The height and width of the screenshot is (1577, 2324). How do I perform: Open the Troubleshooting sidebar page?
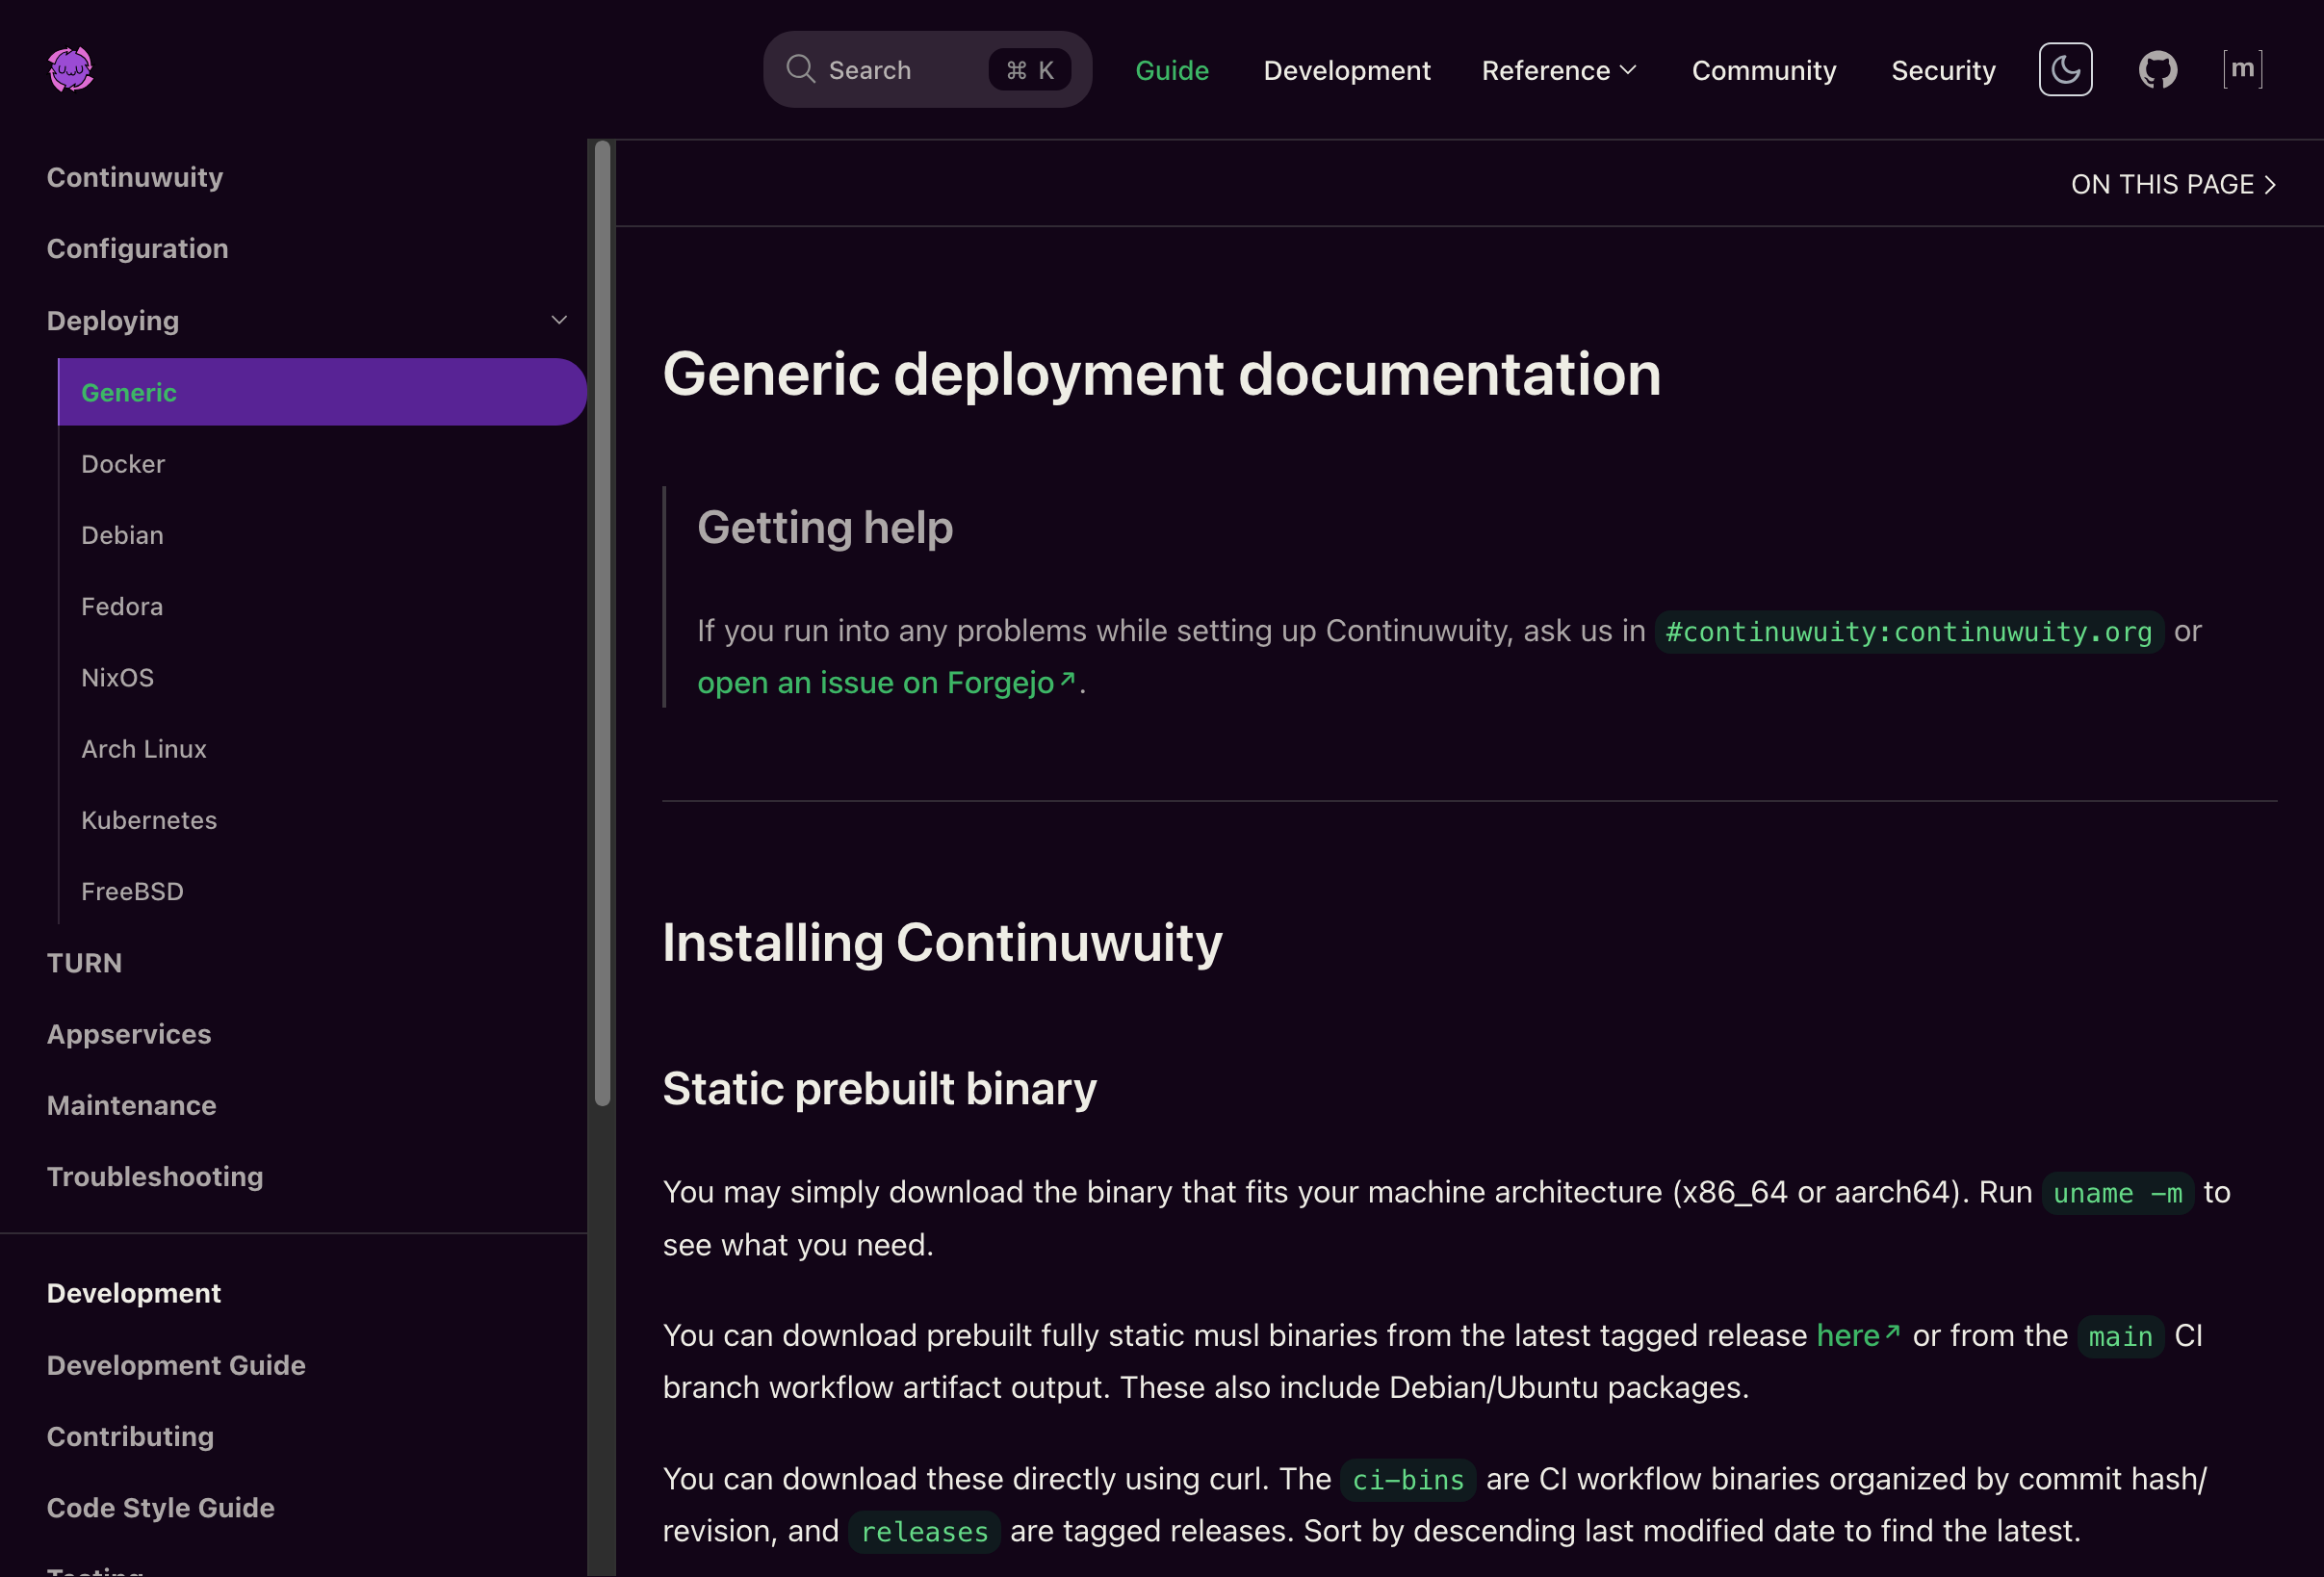pos(155,1176)
